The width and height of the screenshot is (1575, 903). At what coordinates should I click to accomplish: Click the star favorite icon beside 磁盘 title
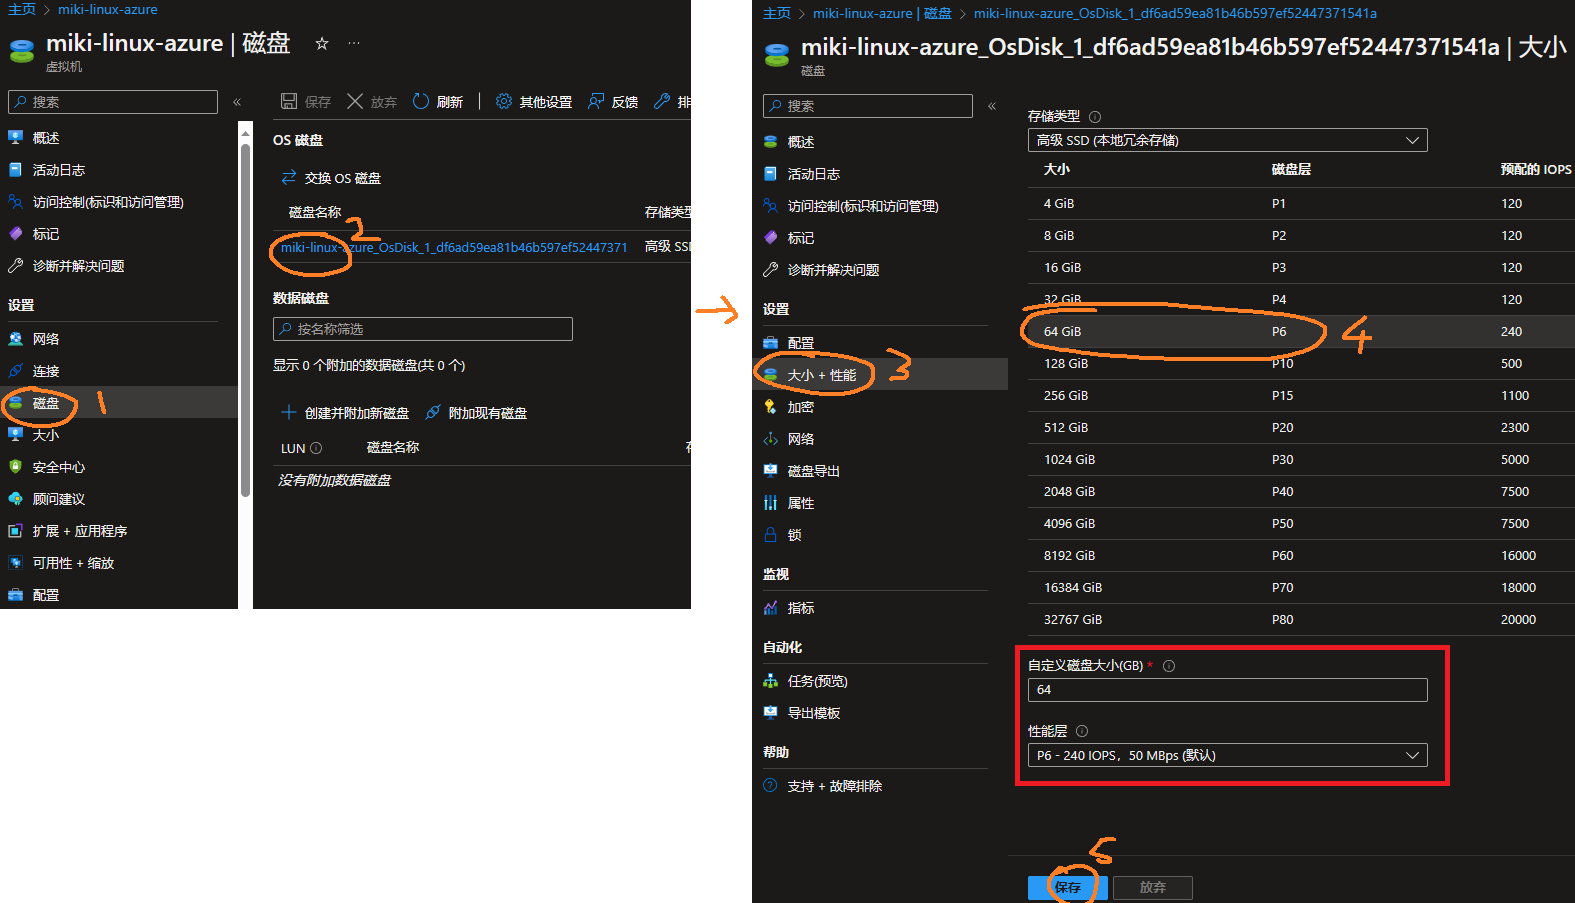[x=322, y=43]
